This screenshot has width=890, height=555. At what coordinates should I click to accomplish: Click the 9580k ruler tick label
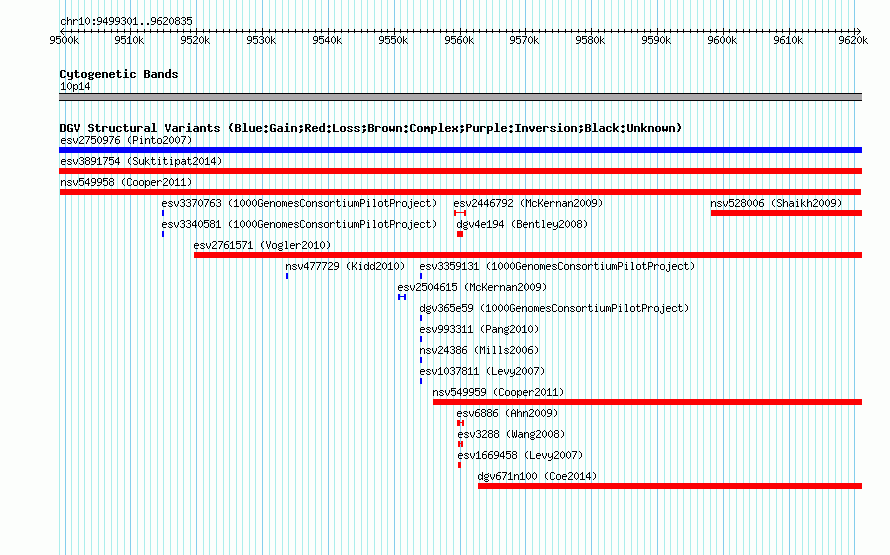590,40
